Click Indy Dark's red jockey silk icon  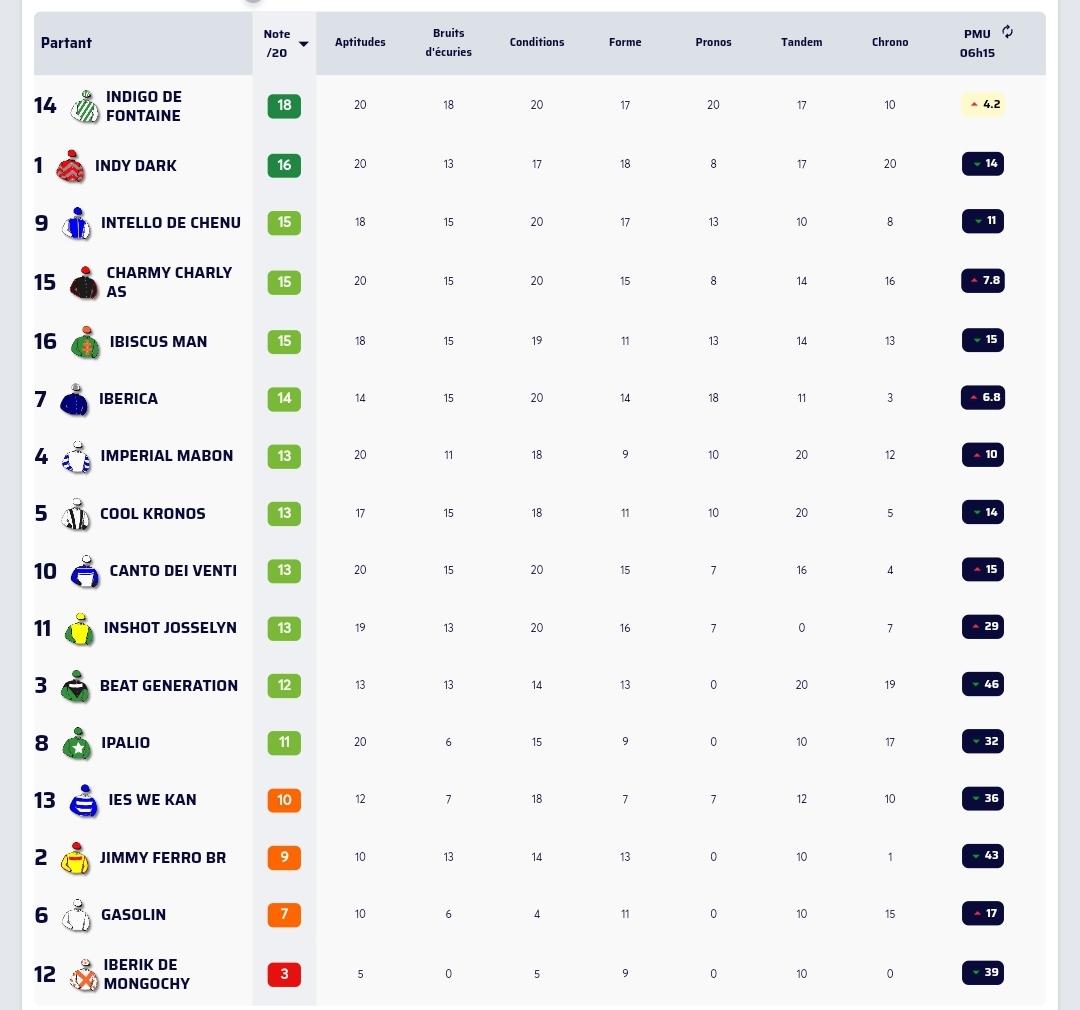(x=70, y=166)
